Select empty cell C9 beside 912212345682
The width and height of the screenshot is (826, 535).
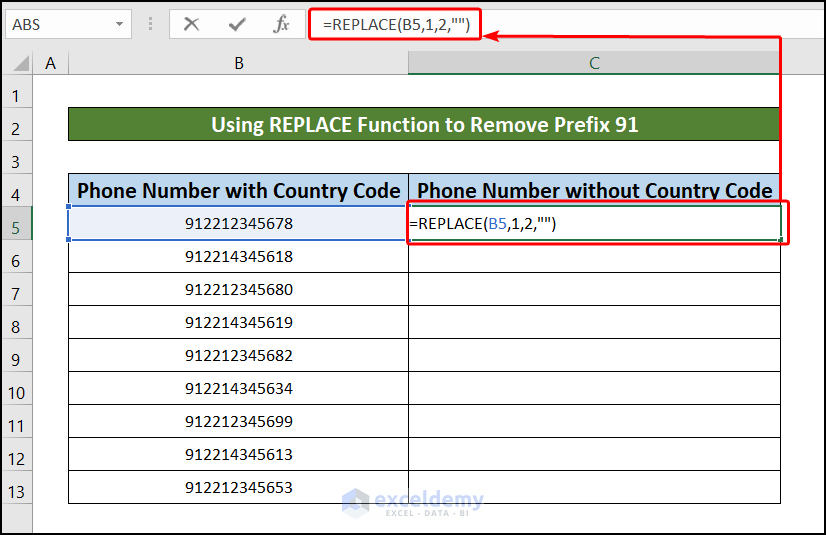pyautogui.click(x=594, y=355)
